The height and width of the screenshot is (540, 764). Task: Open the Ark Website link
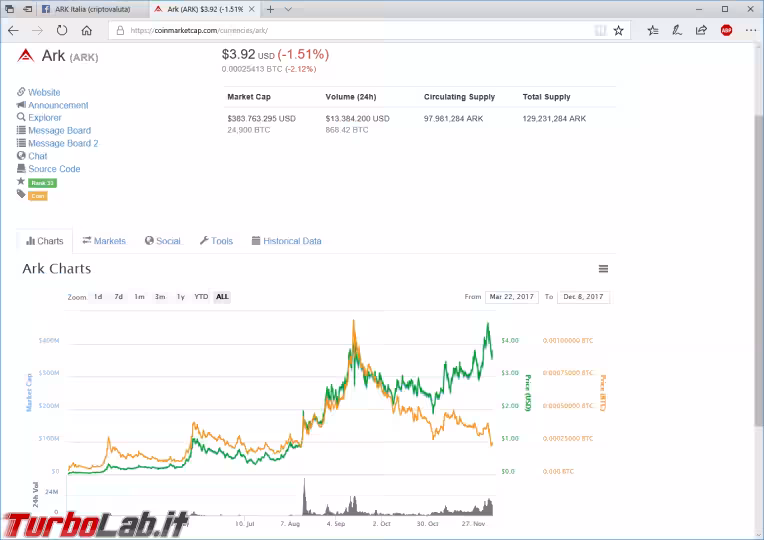point(44,92)
